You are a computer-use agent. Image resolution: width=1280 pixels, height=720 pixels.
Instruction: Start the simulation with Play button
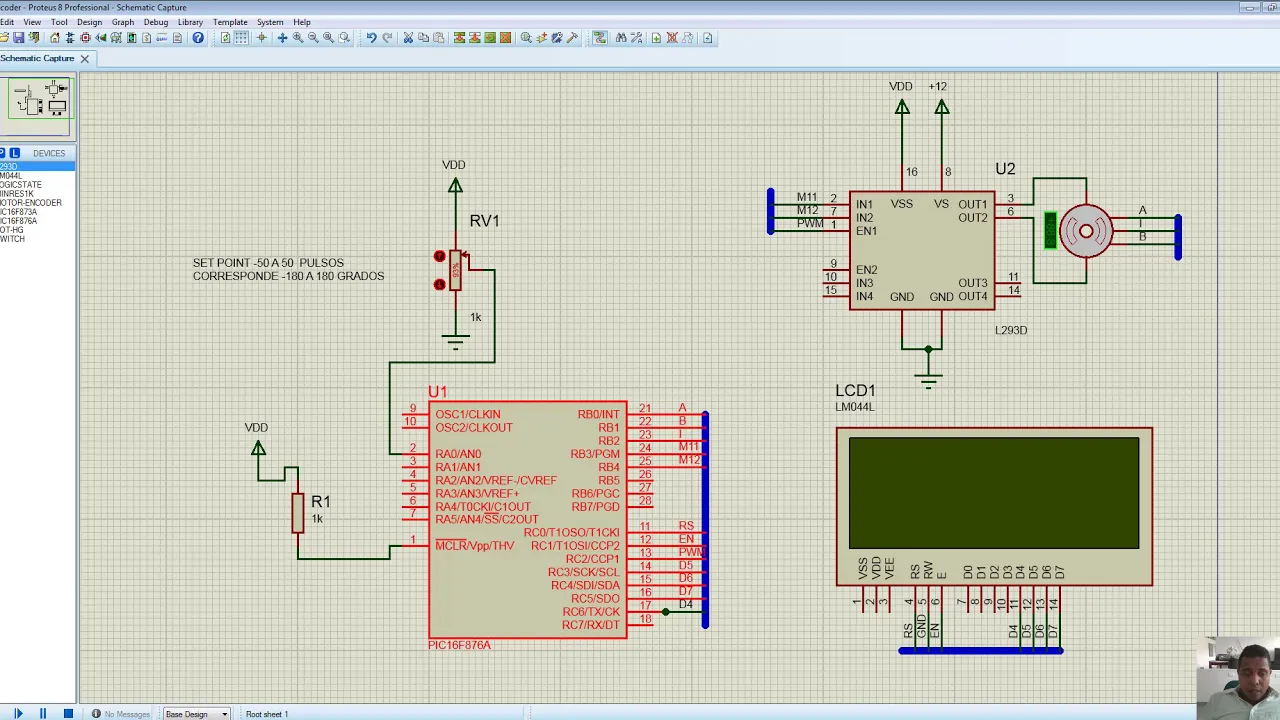(18, 713)
